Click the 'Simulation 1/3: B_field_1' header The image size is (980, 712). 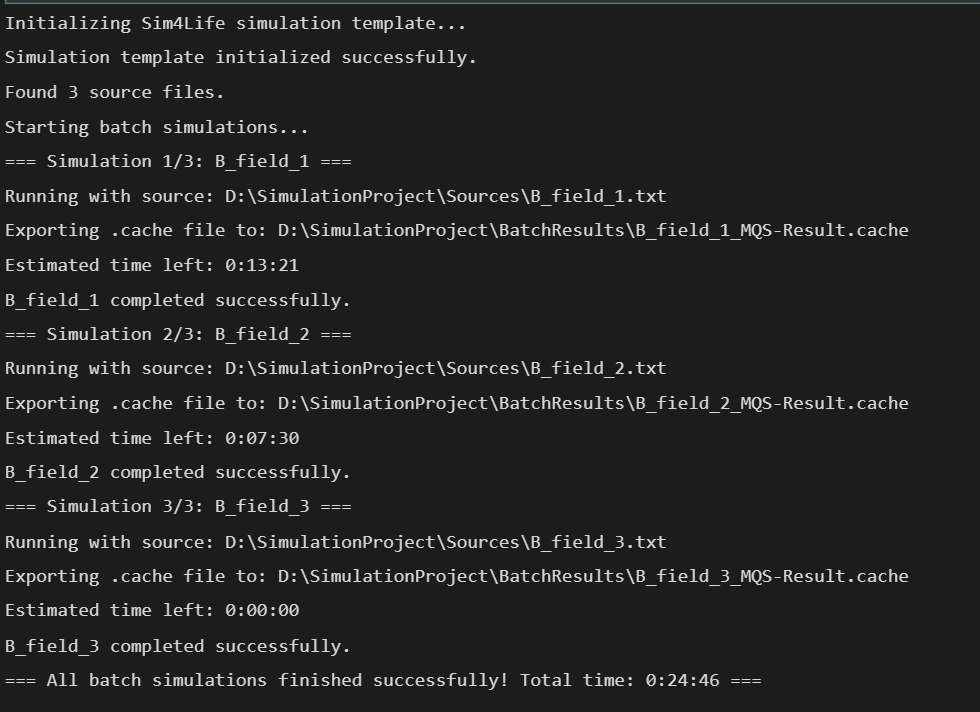(x=178, y=161)
